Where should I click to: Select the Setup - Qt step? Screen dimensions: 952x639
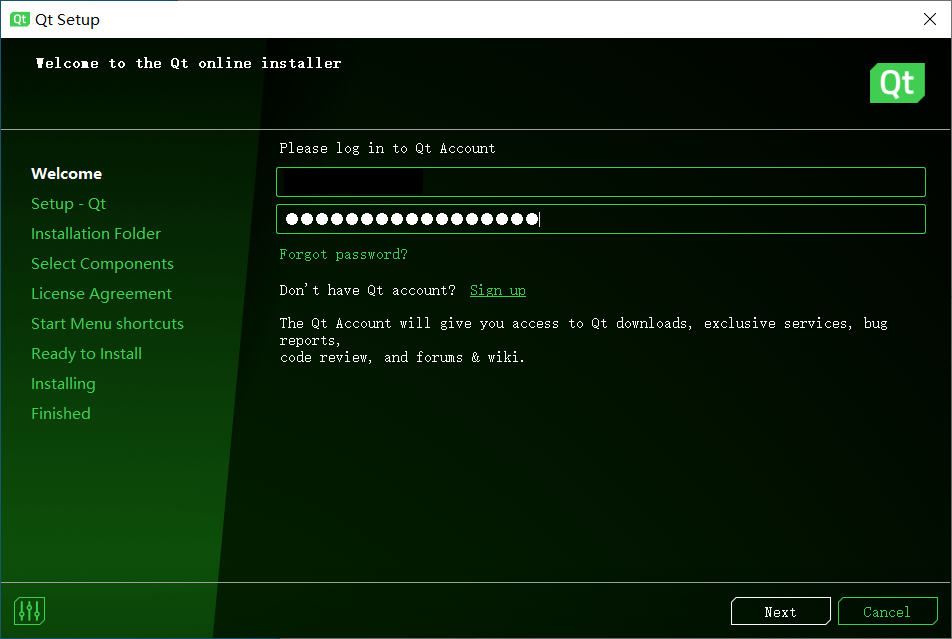pos(69,203)
